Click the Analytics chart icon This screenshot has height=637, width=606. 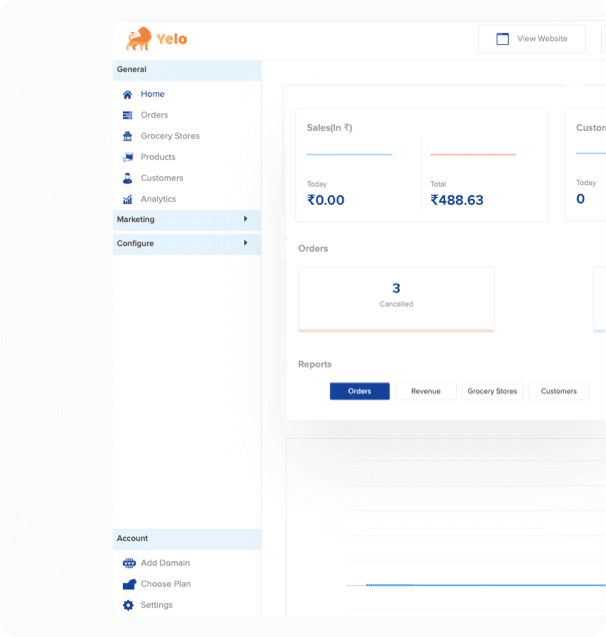(x=128, y=199)
